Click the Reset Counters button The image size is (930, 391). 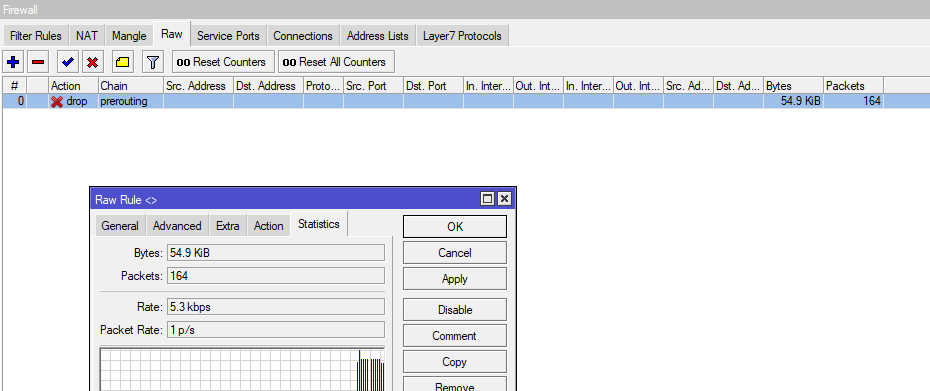click(223, 62)
